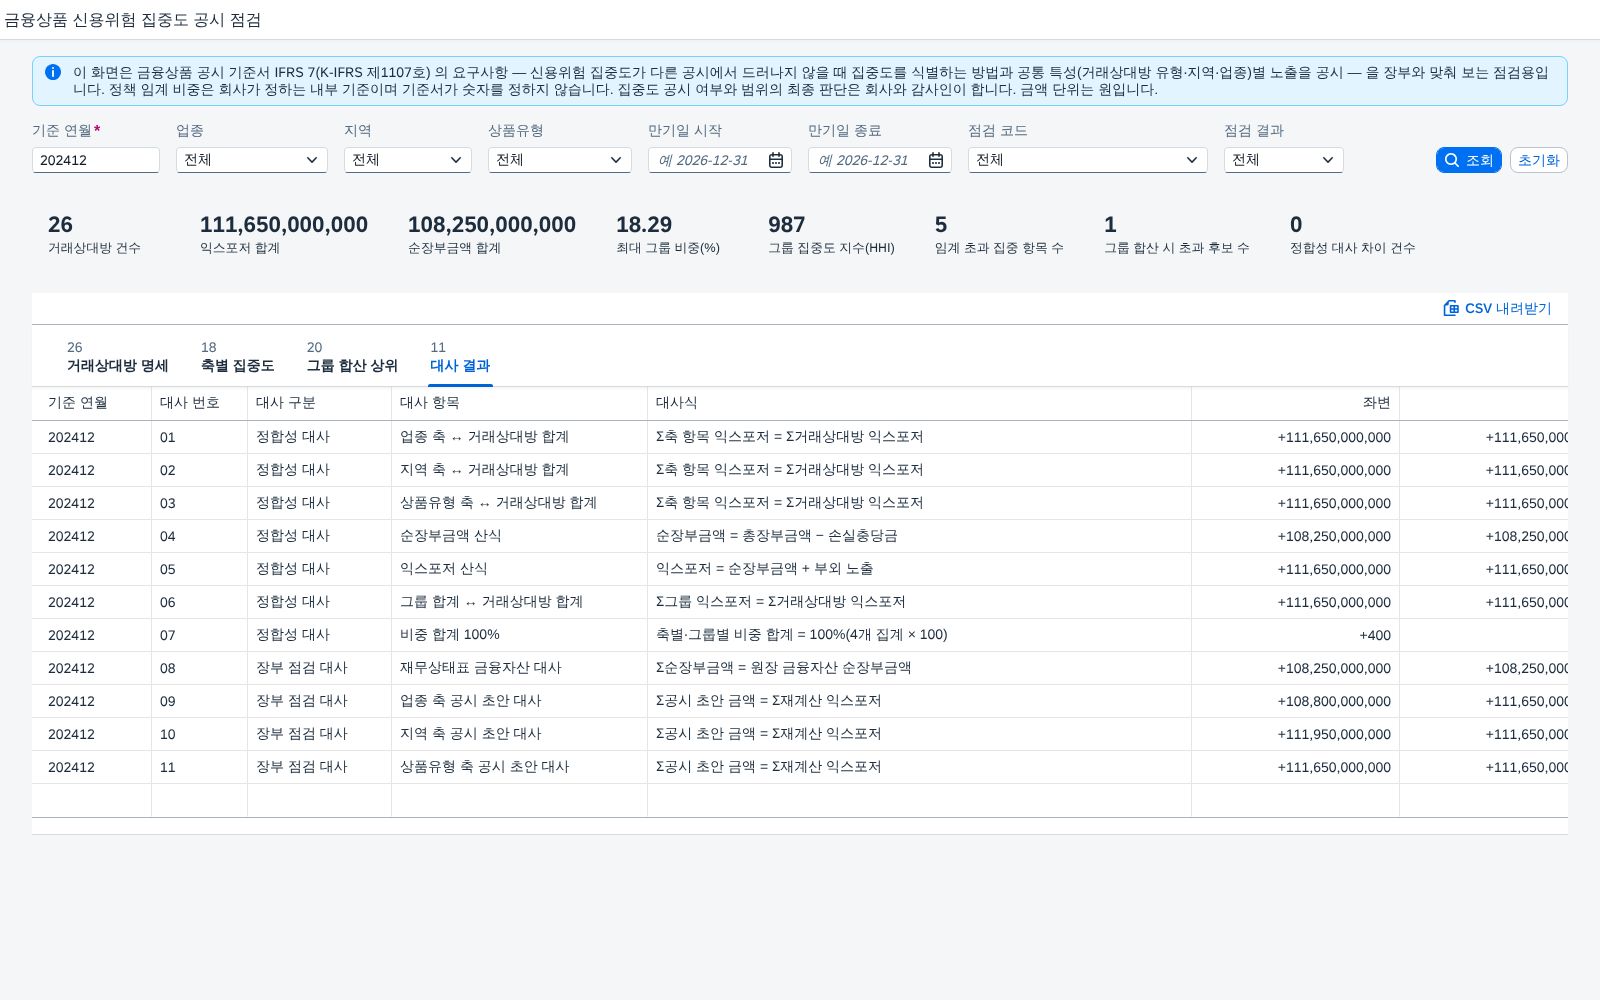Select row 지역 축 ↔ 거래상대방 합계
Screen dimensions: 1600x1000
click(x=800, y=470)
